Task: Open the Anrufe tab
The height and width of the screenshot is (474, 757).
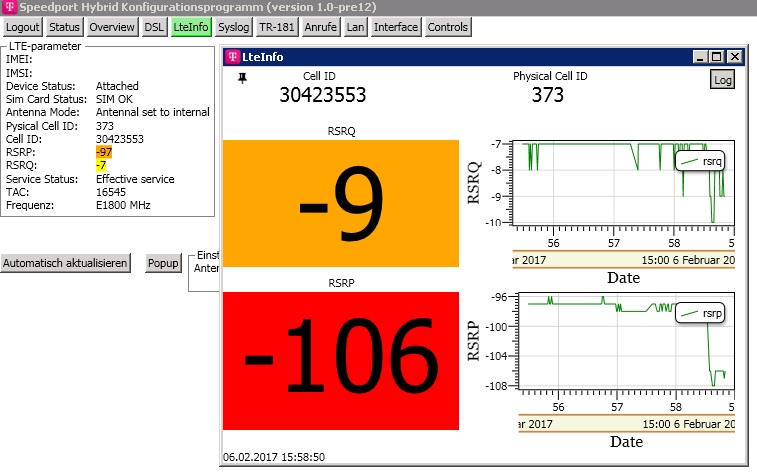Action: [x=321, y=27]
